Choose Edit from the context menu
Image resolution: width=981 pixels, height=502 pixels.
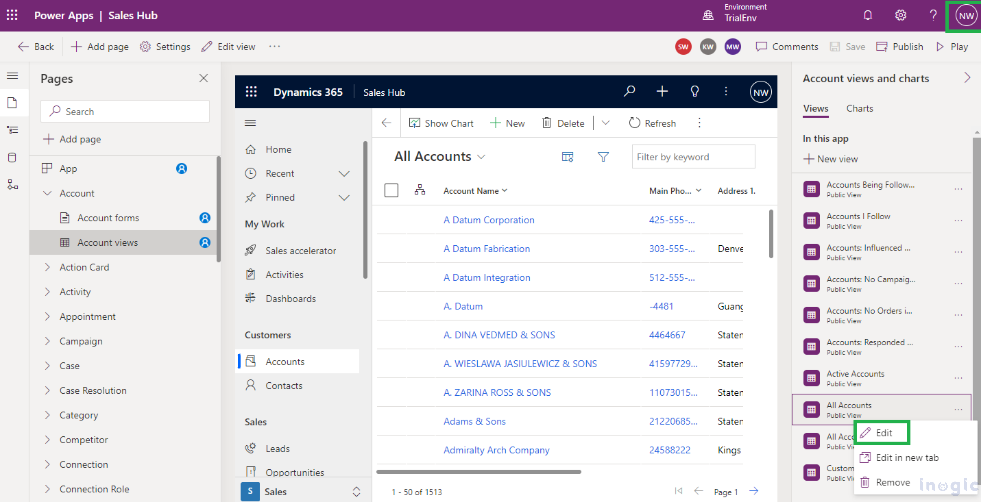[x=882, y=433]
